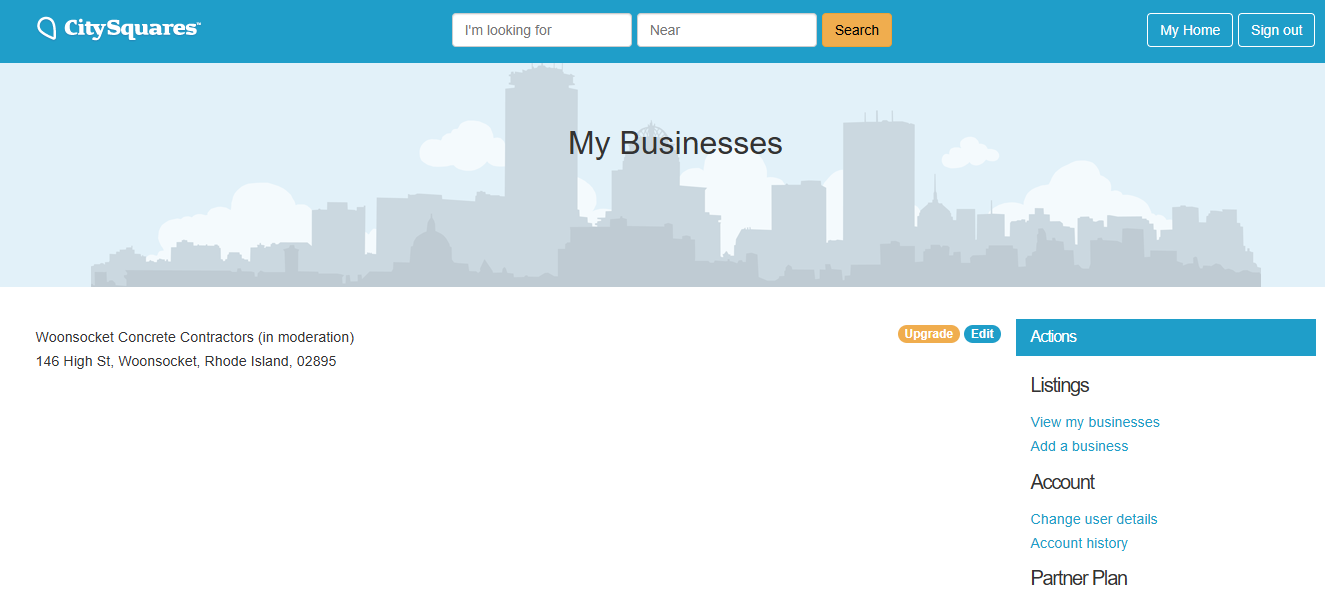Open the CitySquares logo home link
This screenshot has width=1325, height=596.
pos(119,28)
